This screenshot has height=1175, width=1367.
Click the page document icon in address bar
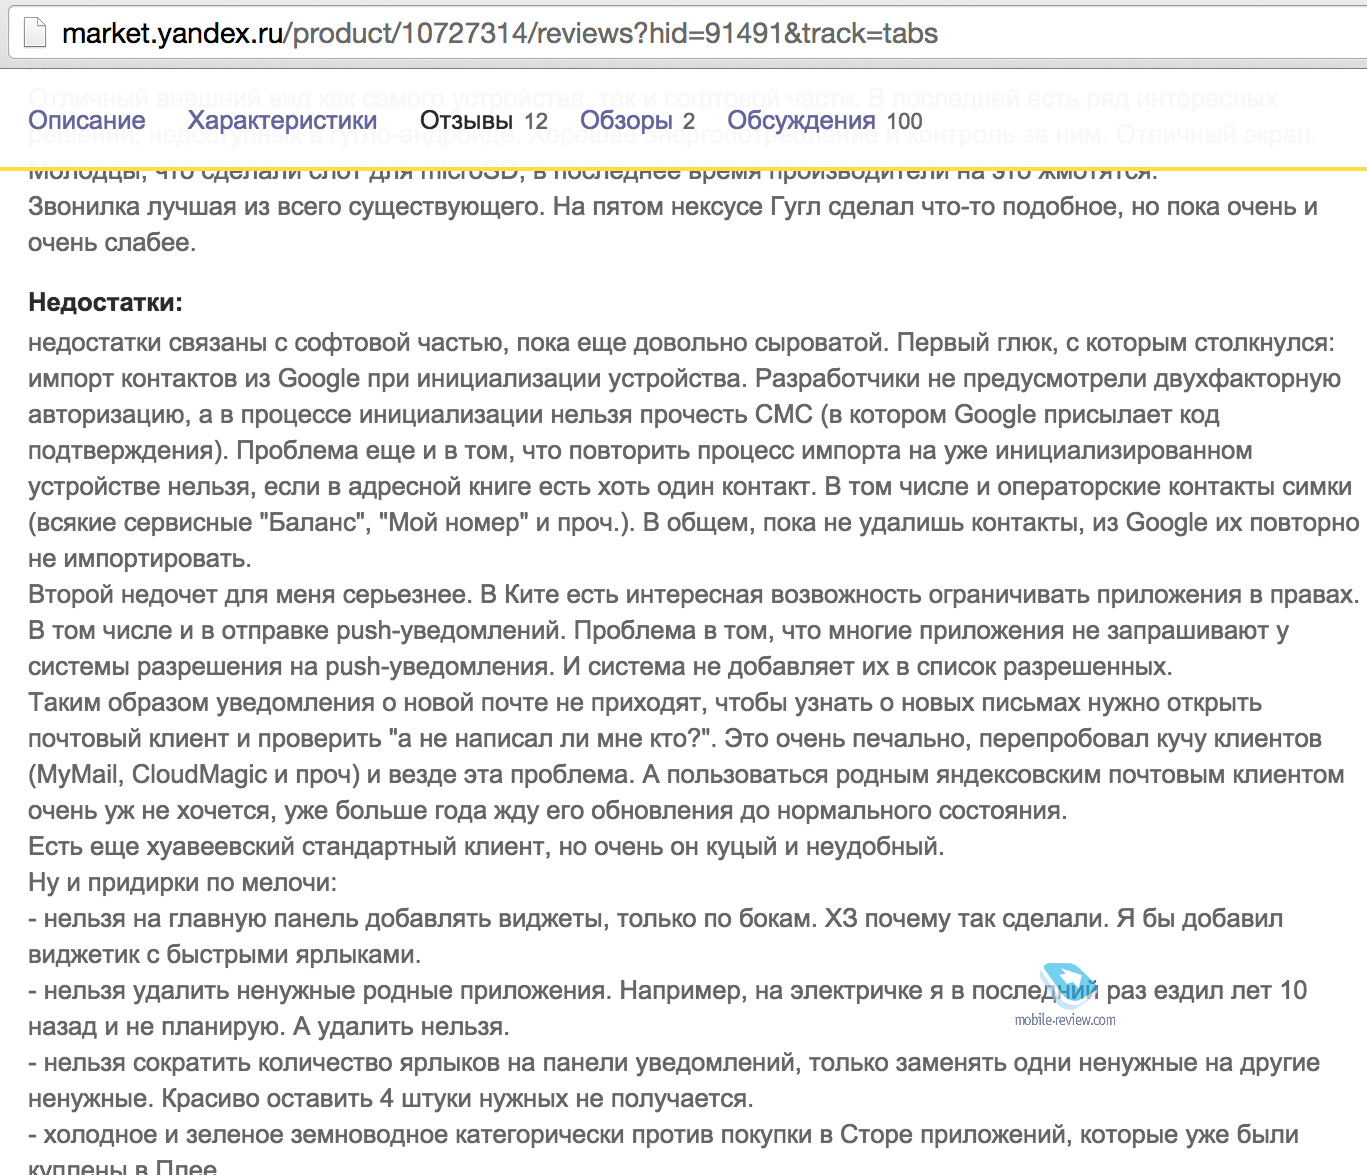(35, 33)
